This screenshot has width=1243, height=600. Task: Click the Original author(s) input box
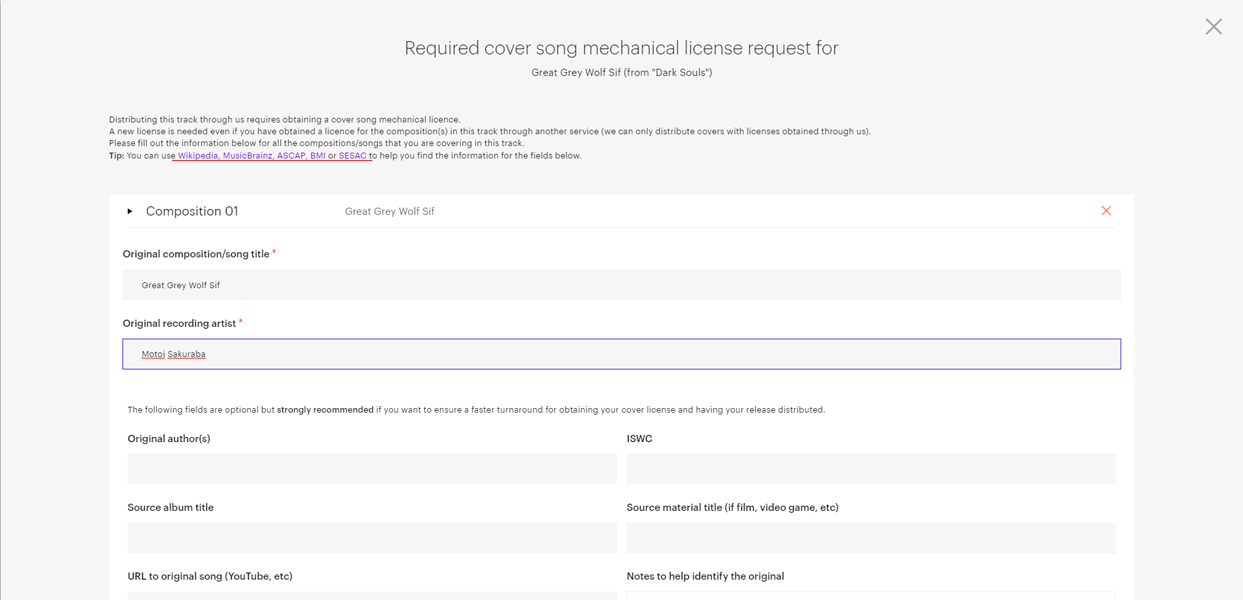[371, 468]
